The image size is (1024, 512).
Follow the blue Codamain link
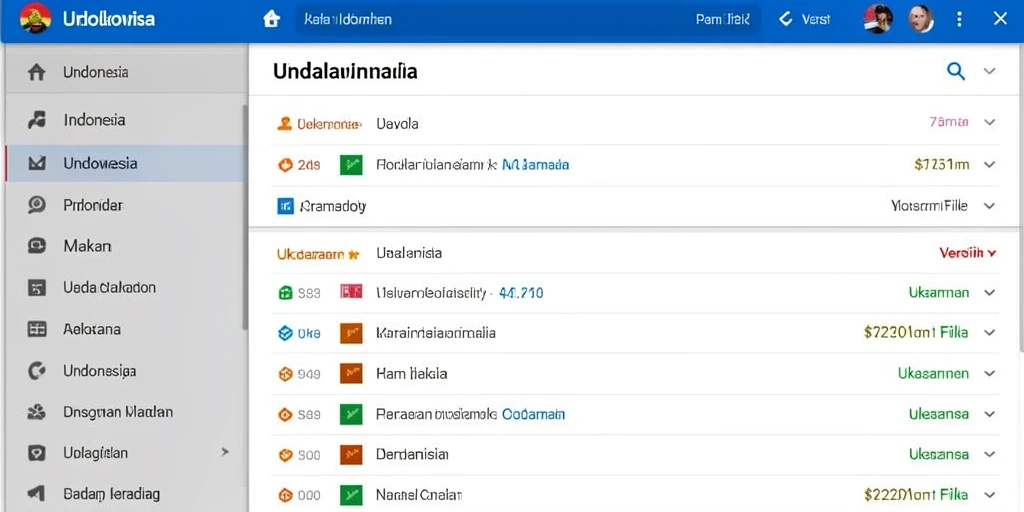point(533,414)
